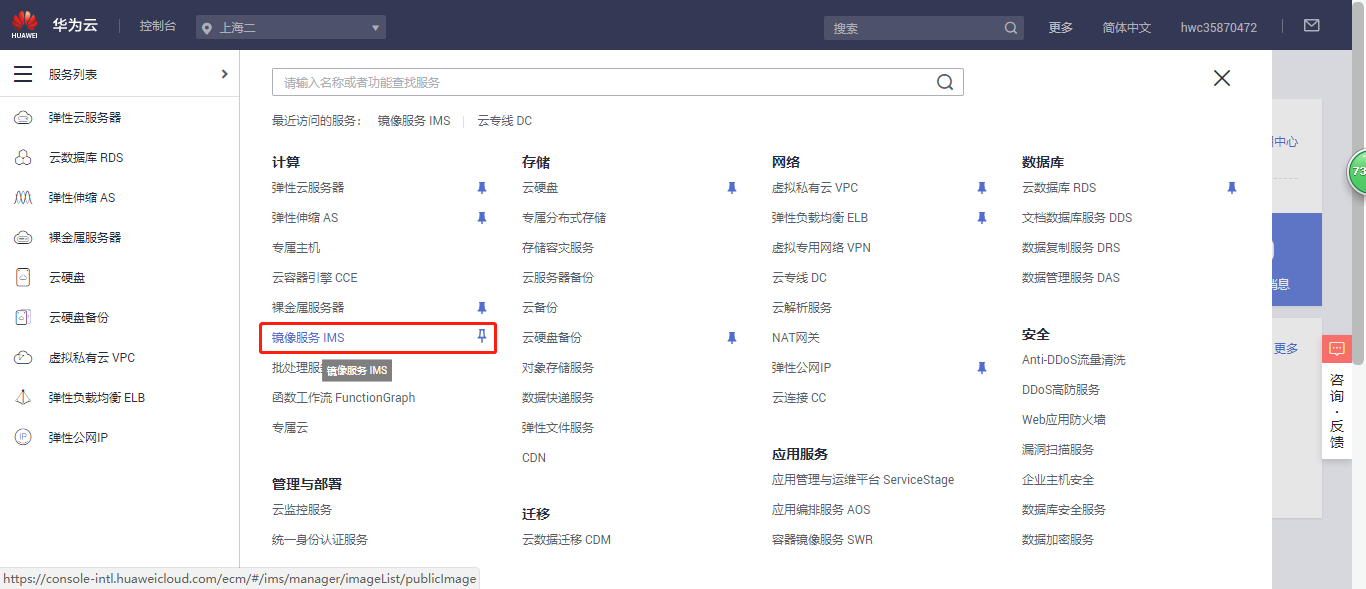Image resolution: width=1366 pixels, height=589 pixels.
Task: Open 专属分布式存储 service
Action: click(564, 218)
